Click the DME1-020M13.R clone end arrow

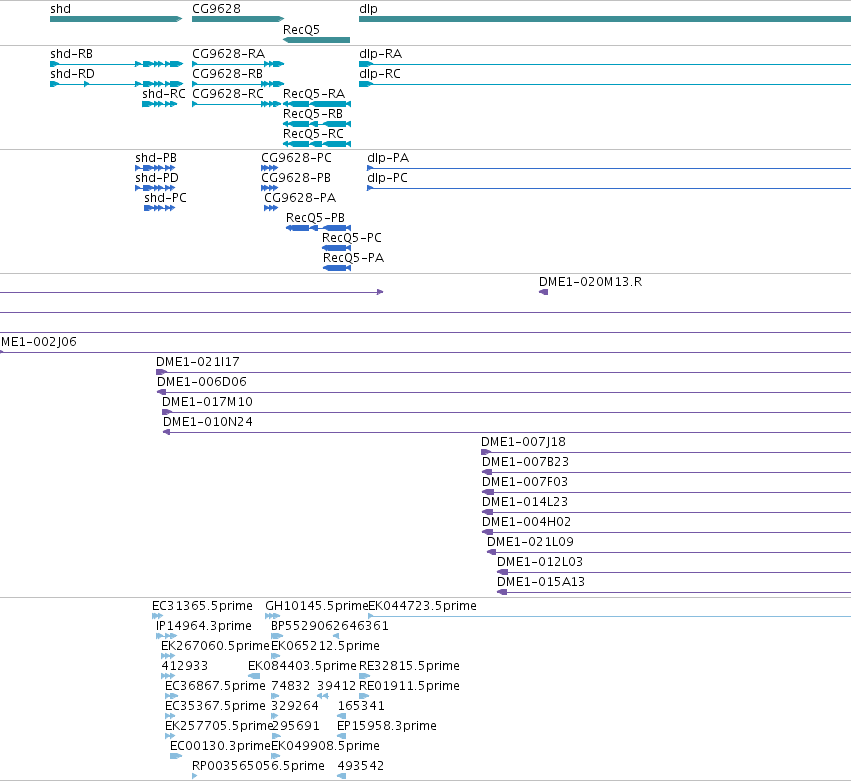(x=543, y=293)
